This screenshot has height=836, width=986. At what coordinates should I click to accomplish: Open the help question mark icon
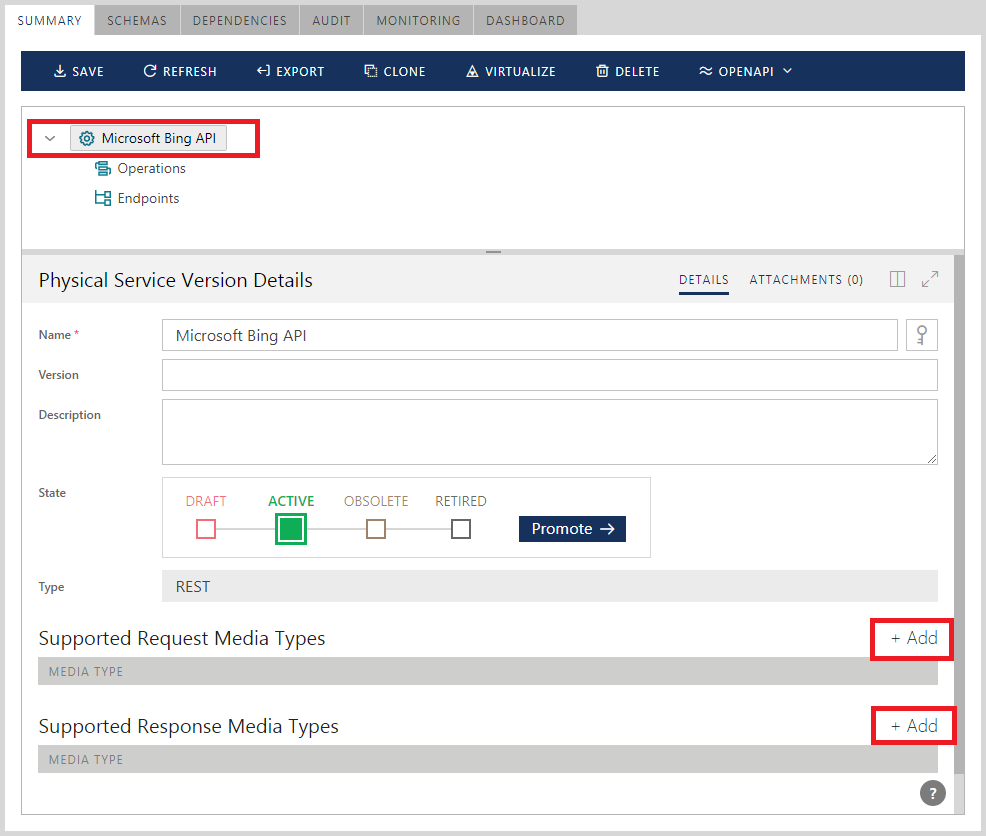(x=933, y=793)
